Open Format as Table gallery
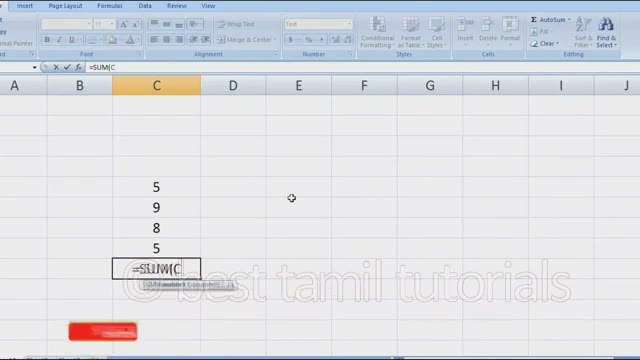 [x=411, y=33]
